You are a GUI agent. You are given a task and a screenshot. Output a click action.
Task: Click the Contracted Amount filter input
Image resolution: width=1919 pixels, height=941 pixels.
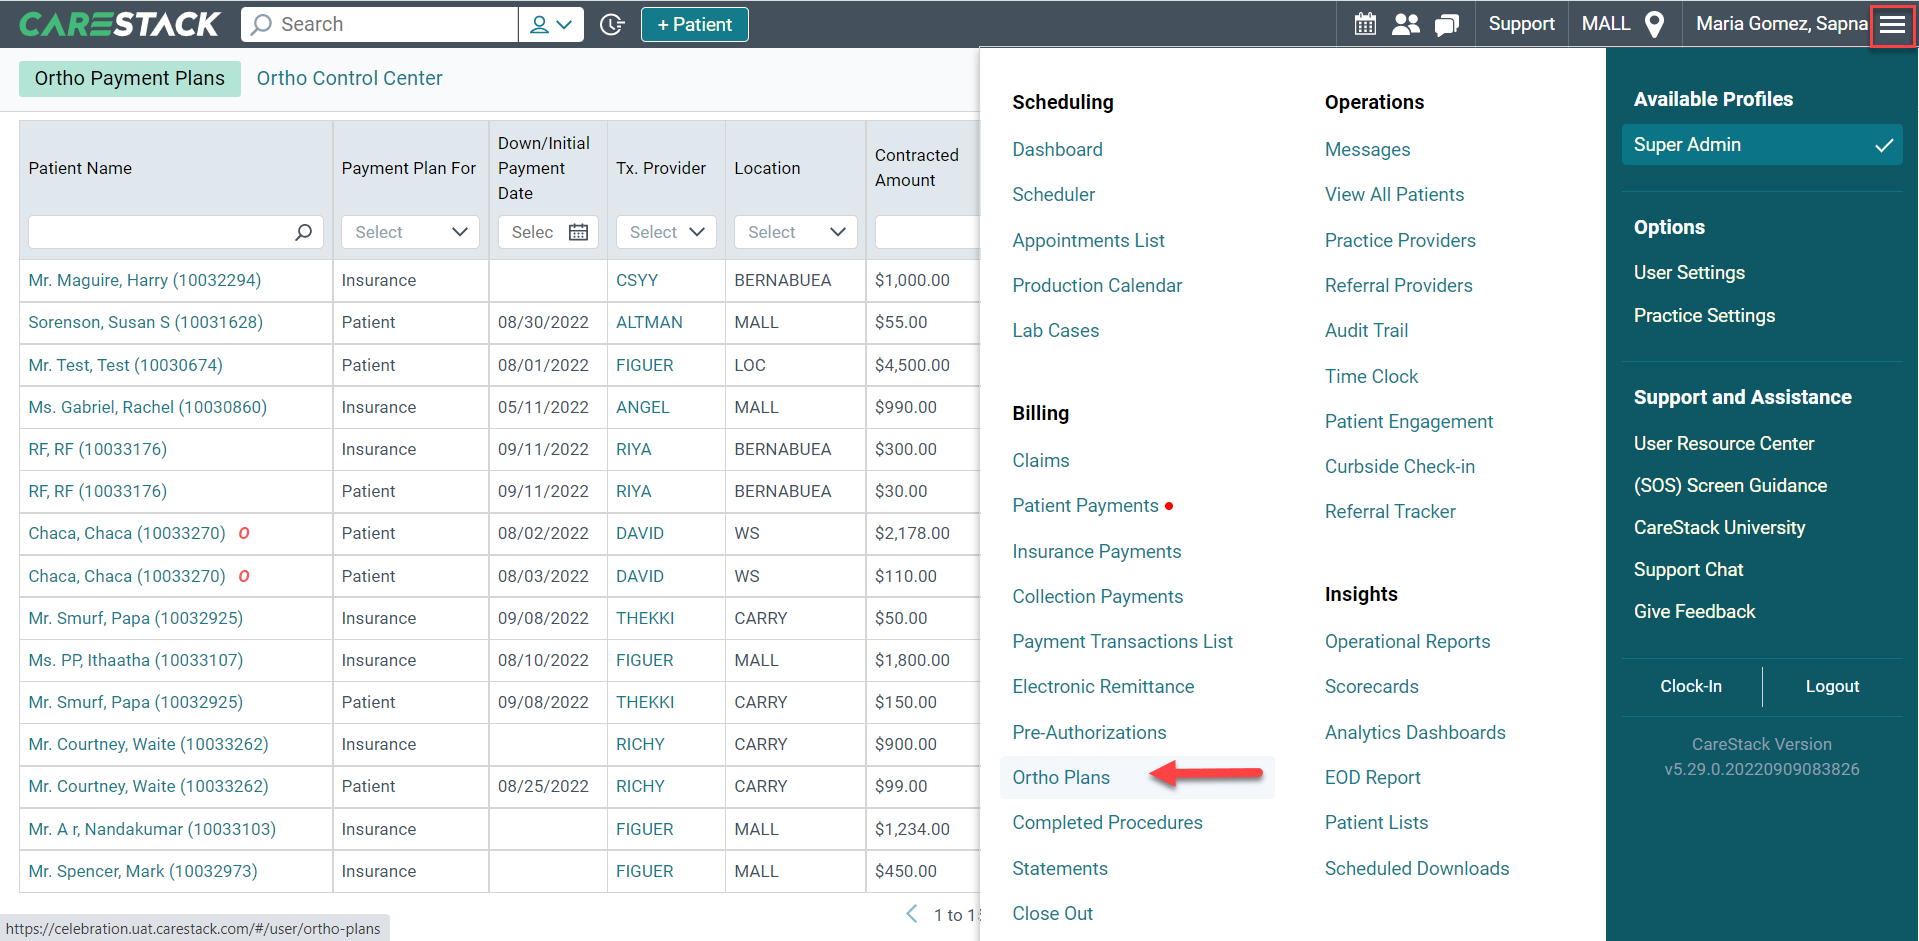point(927,232)
